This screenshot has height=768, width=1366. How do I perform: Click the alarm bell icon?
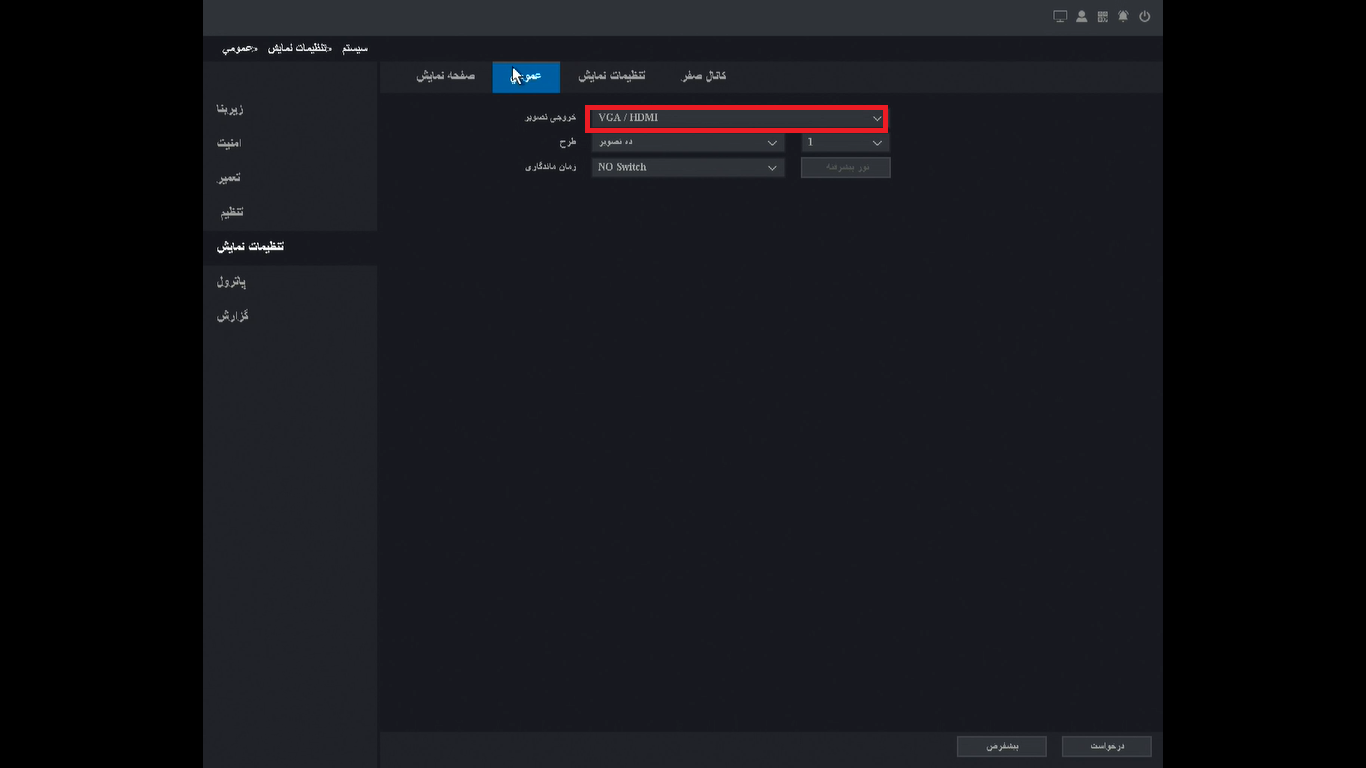tap(1124, 17)
